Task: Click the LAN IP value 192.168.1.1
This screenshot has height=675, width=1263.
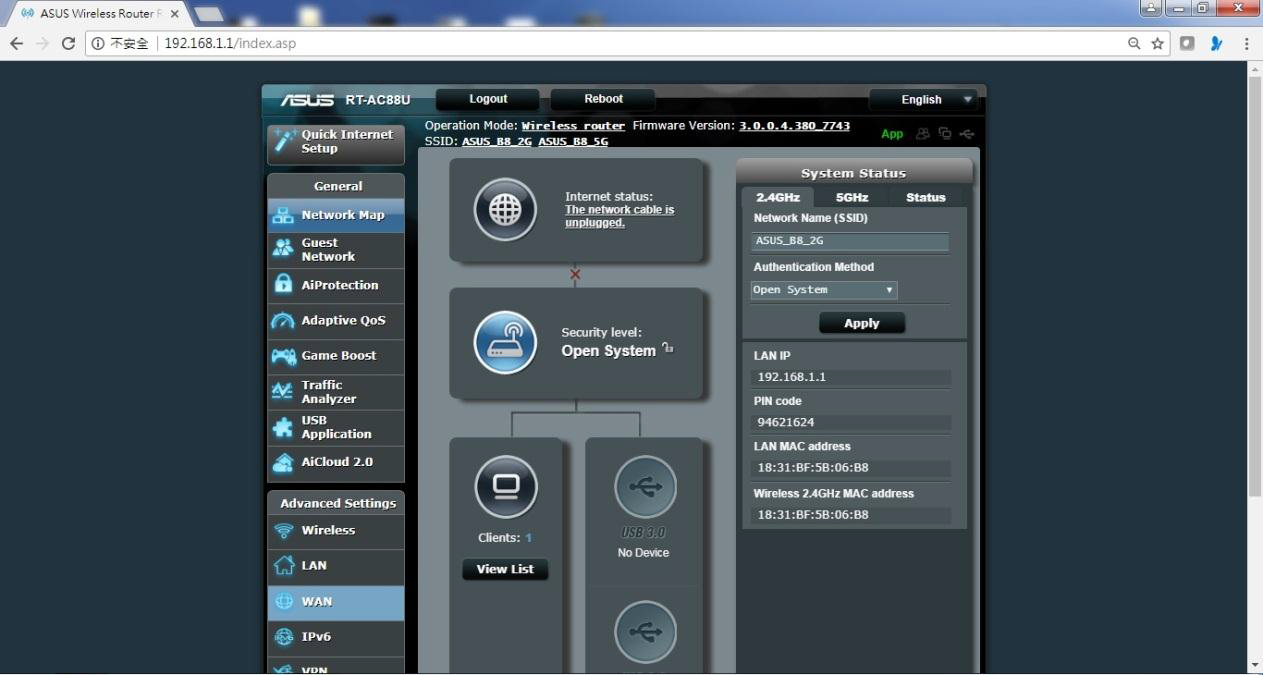Action: [x=792, y=378]
